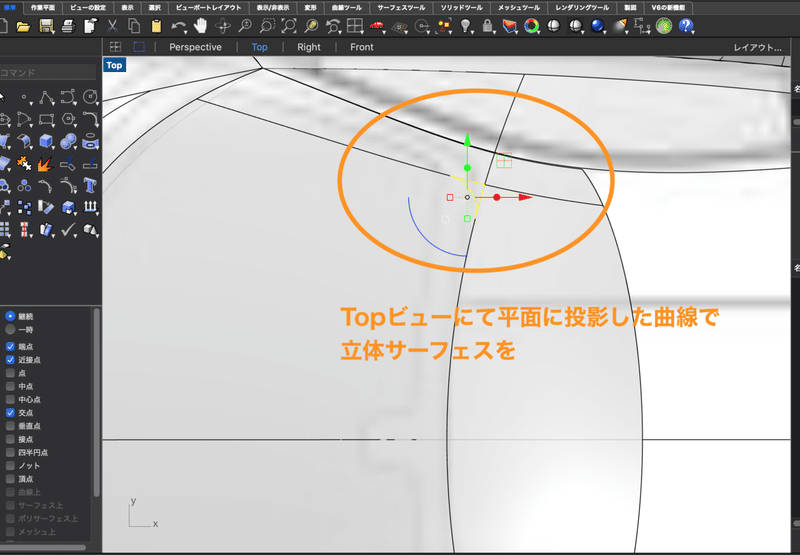Click the Zoom extents icon
The height and width of the screenshot is (555, 800).
(289, 26)
